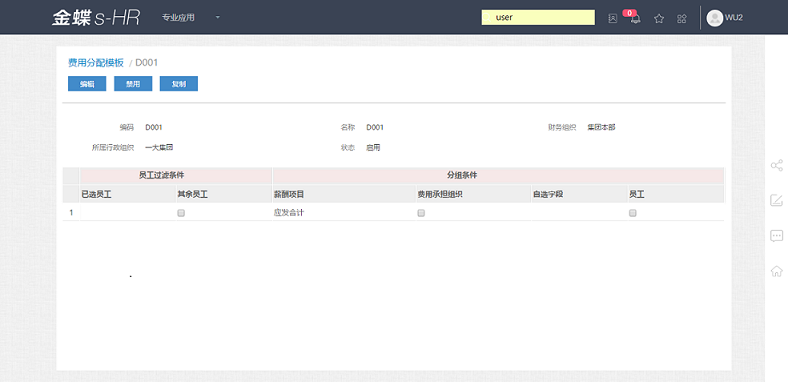788x382 pixels.
Task: Open the notifications bell icon
Action: (636, 20)
